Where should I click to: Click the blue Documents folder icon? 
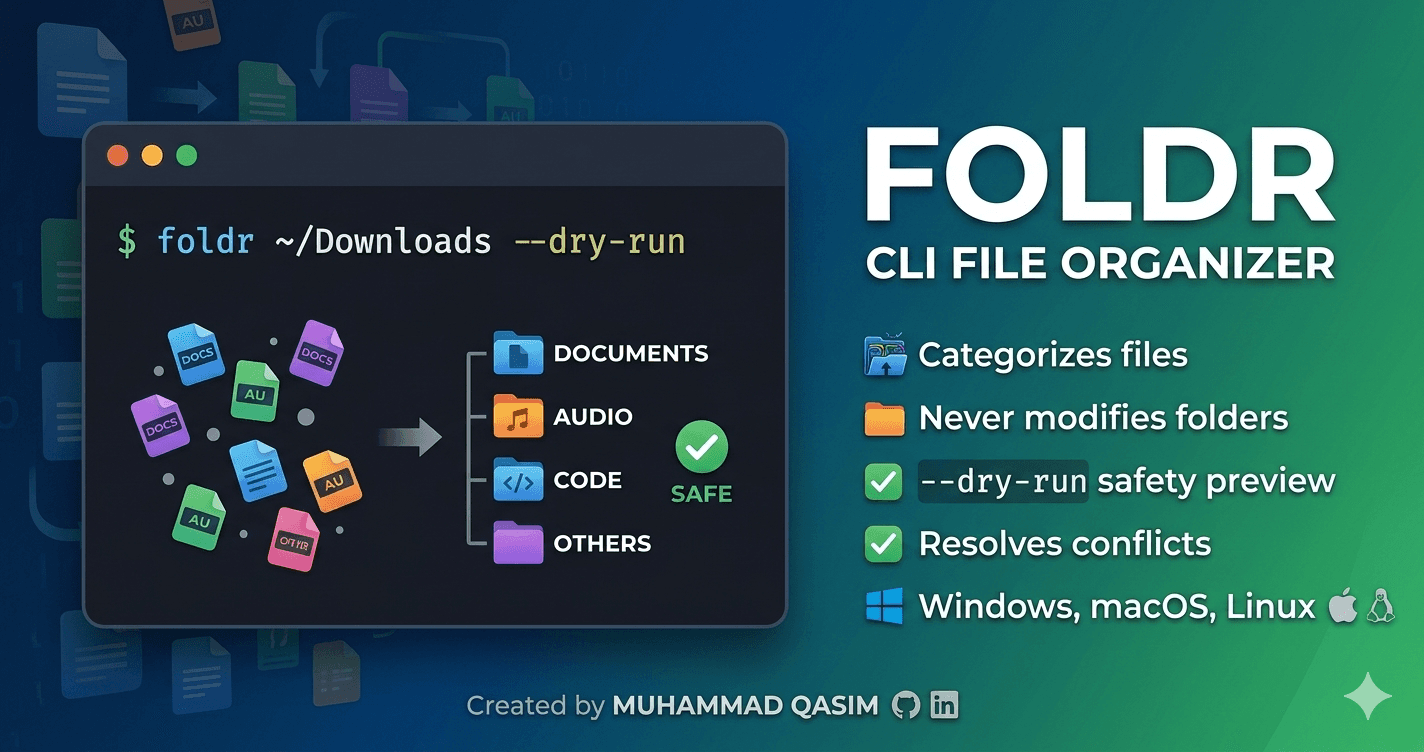tap(518, 354)
